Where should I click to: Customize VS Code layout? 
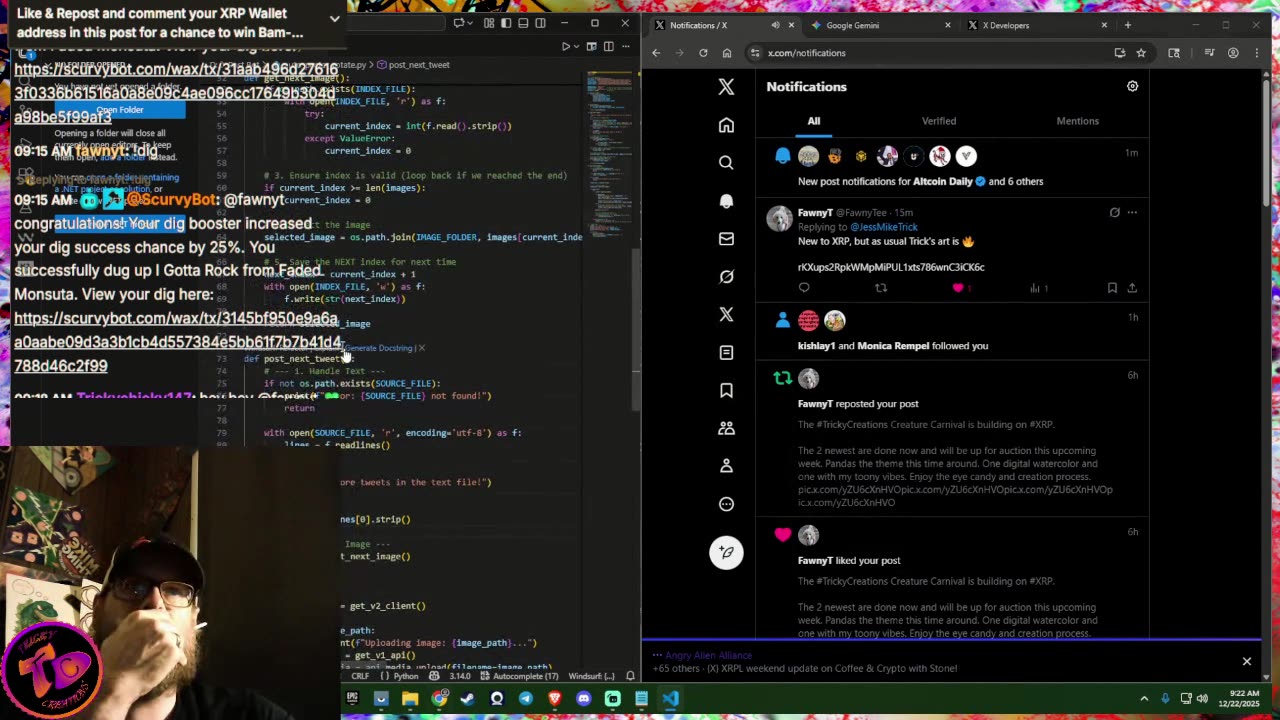(489, 23)
